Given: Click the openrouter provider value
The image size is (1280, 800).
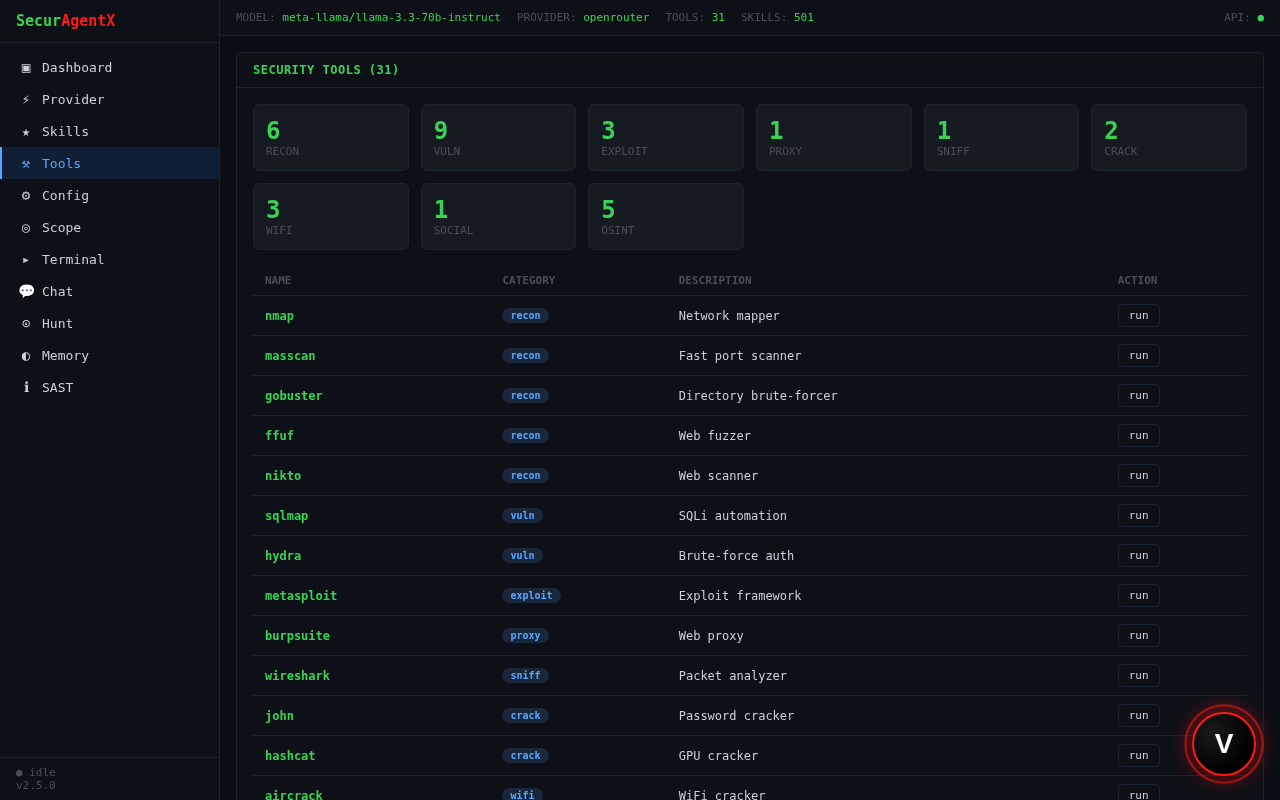Looking at the screenshot, I should tap(616, 18).
